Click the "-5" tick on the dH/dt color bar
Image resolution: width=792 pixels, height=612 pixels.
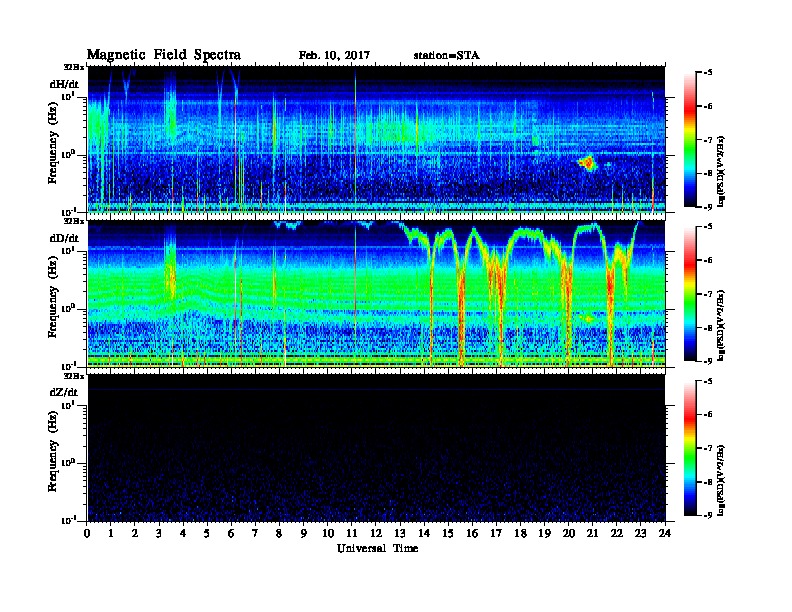(x=707, y=73)
